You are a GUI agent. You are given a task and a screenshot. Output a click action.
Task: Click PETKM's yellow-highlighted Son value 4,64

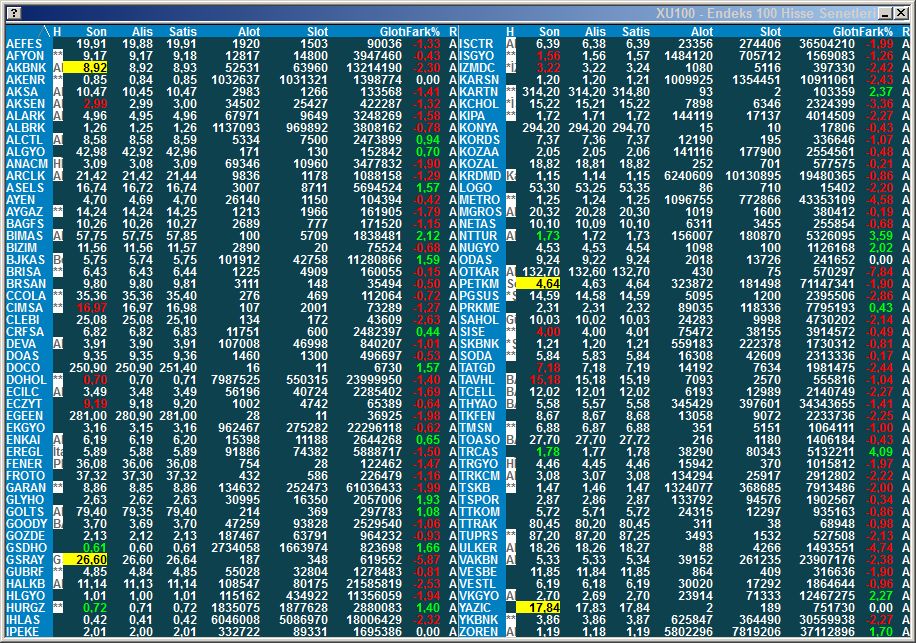click(539, 284)
